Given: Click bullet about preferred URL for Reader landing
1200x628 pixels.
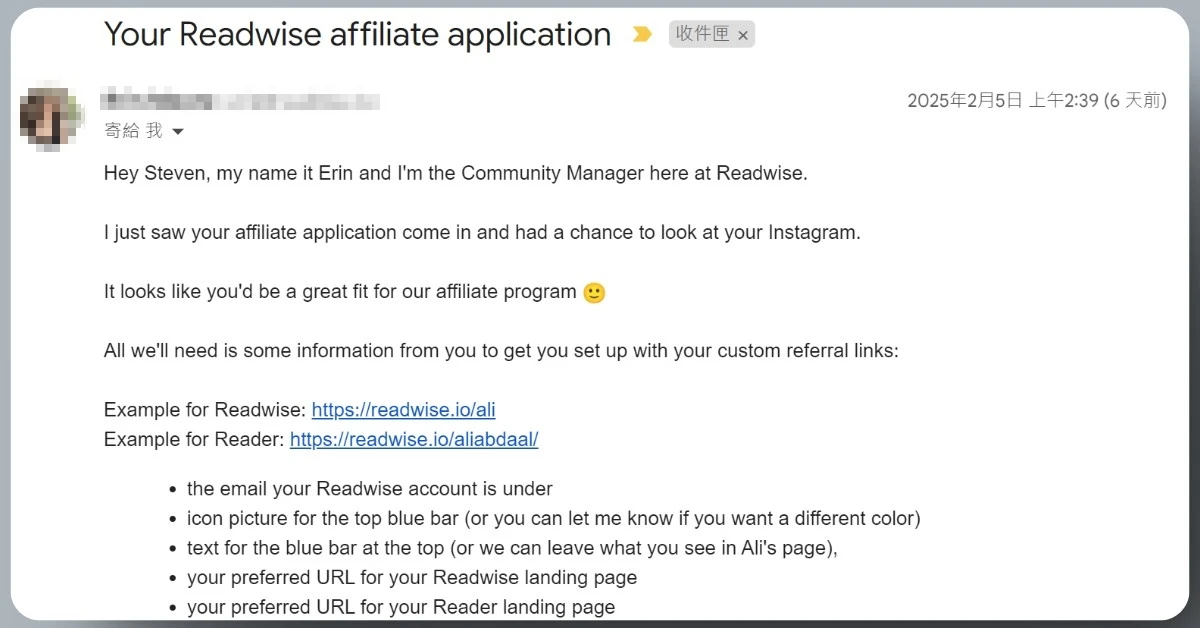Looking at the screenshot, I should (401, 607).
